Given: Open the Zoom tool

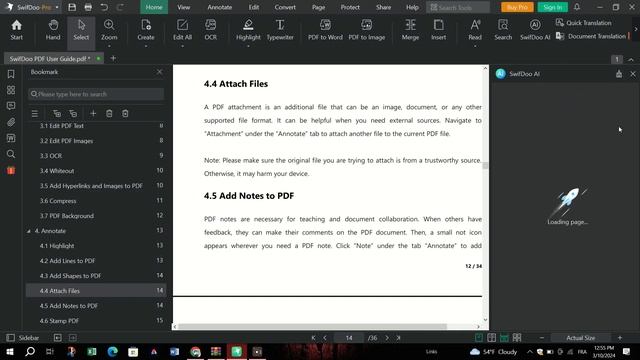Looking at the screenshot, I should [109, 30].
